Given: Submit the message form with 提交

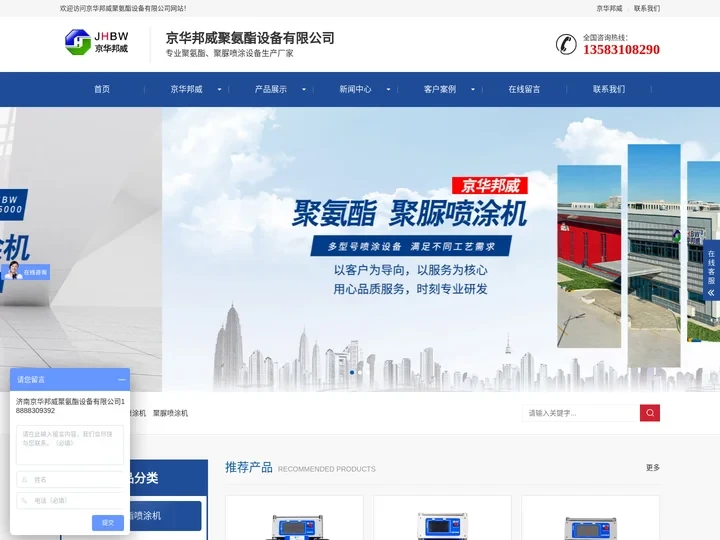Looking at the screenshot, I should tap(108, 523).
